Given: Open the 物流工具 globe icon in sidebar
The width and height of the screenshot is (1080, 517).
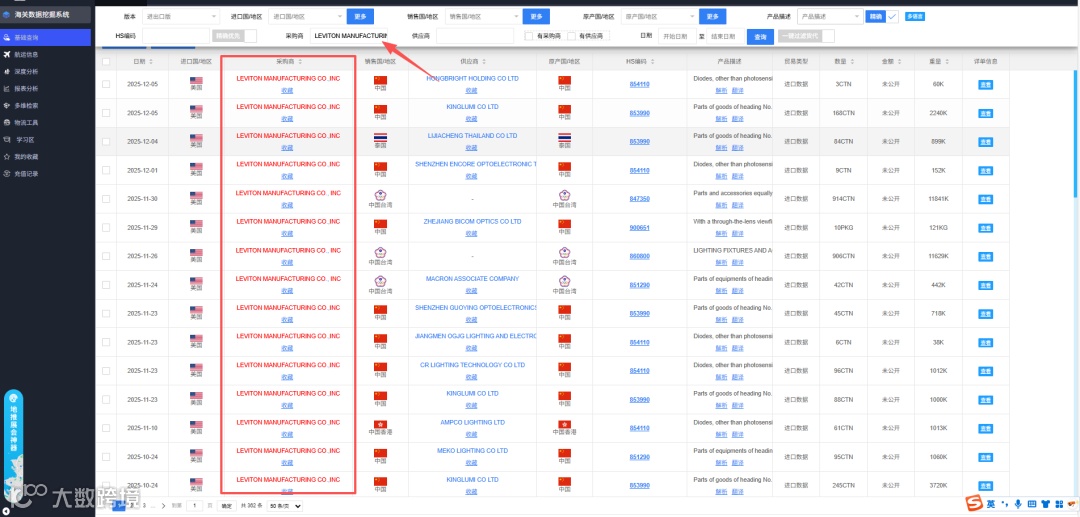Looking at the screenshot, I should pyautogui.click(x=7, y=123).
